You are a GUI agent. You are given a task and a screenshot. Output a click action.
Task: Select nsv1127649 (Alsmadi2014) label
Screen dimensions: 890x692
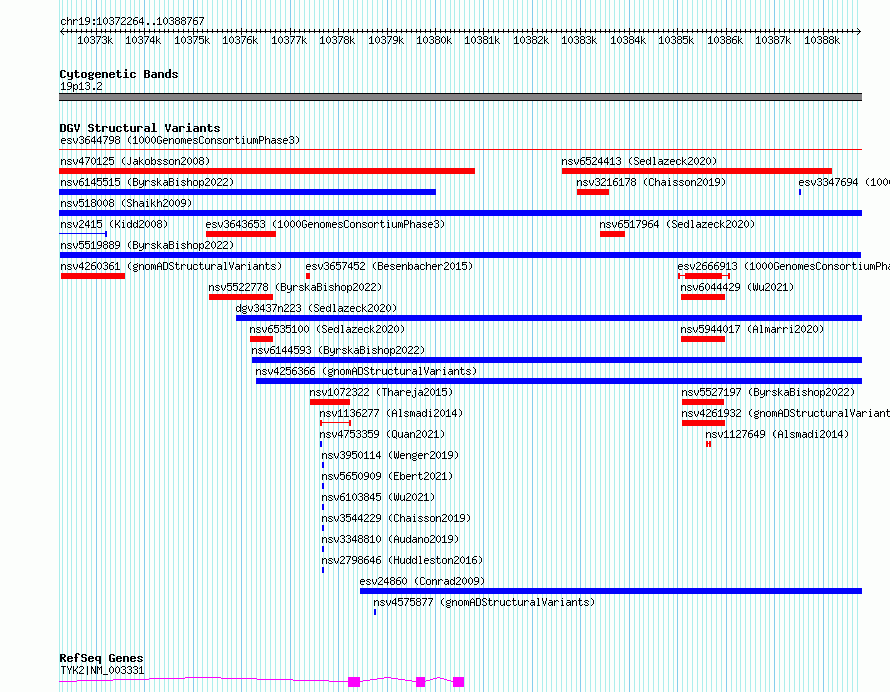[777, 434]
